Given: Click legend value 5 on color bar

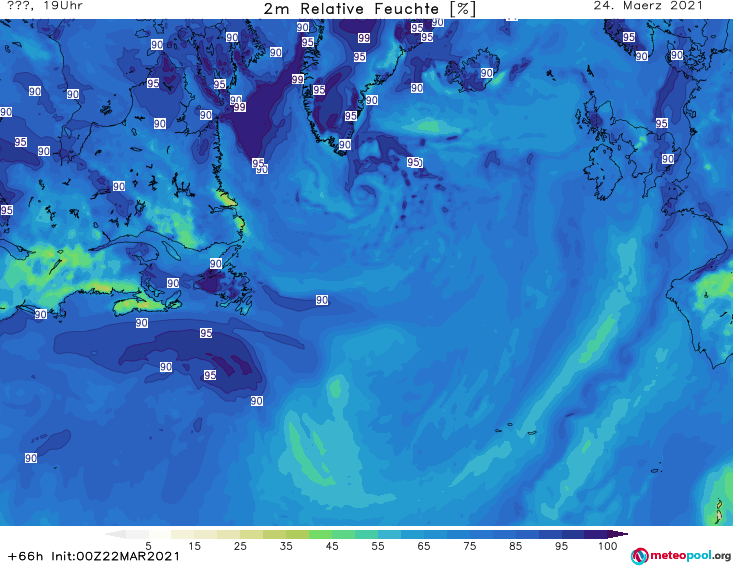Looking at the screenshot, I should coord(148,546).
